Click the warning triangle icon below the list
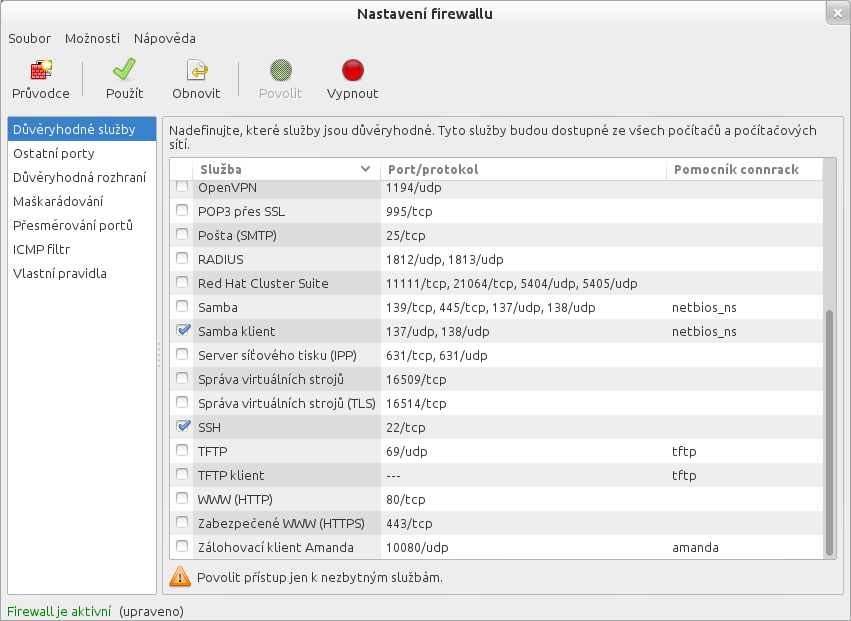This screenshot has width=851, height=621. [x=180, y=576]
